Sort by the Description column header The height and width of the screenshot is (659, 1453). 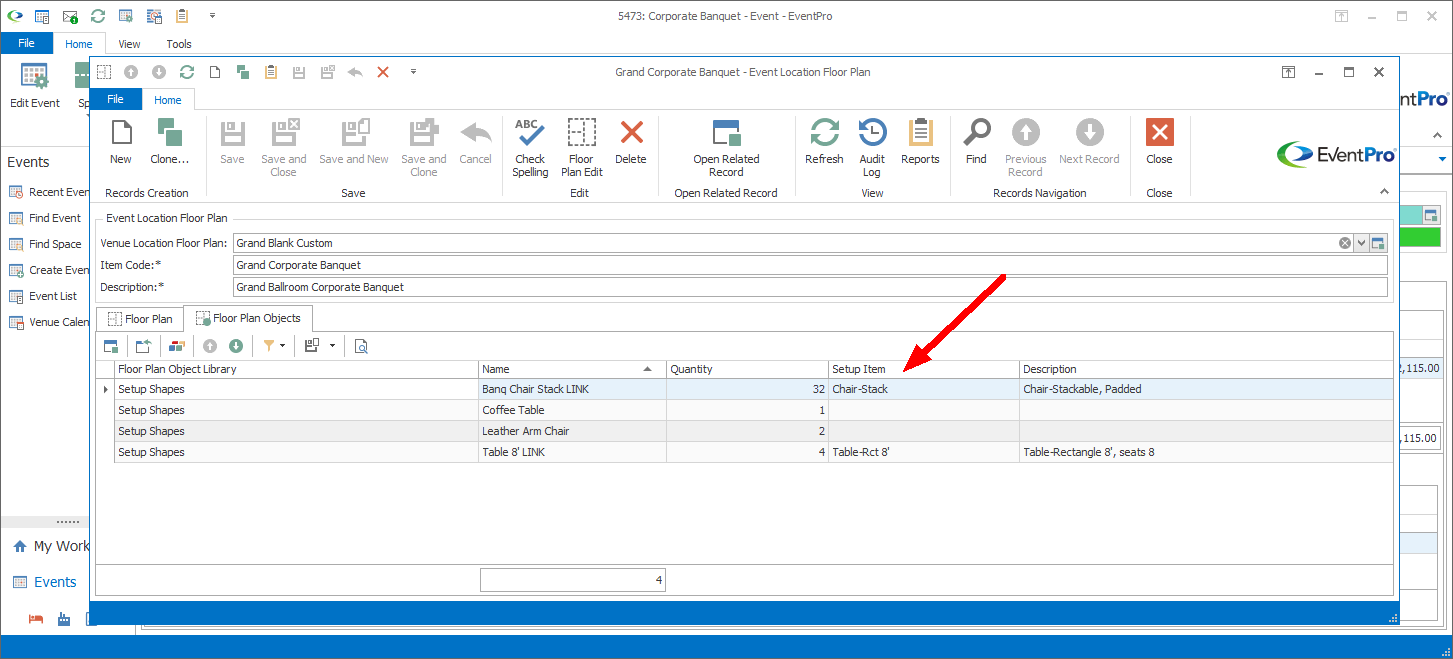click(1206, 369)
